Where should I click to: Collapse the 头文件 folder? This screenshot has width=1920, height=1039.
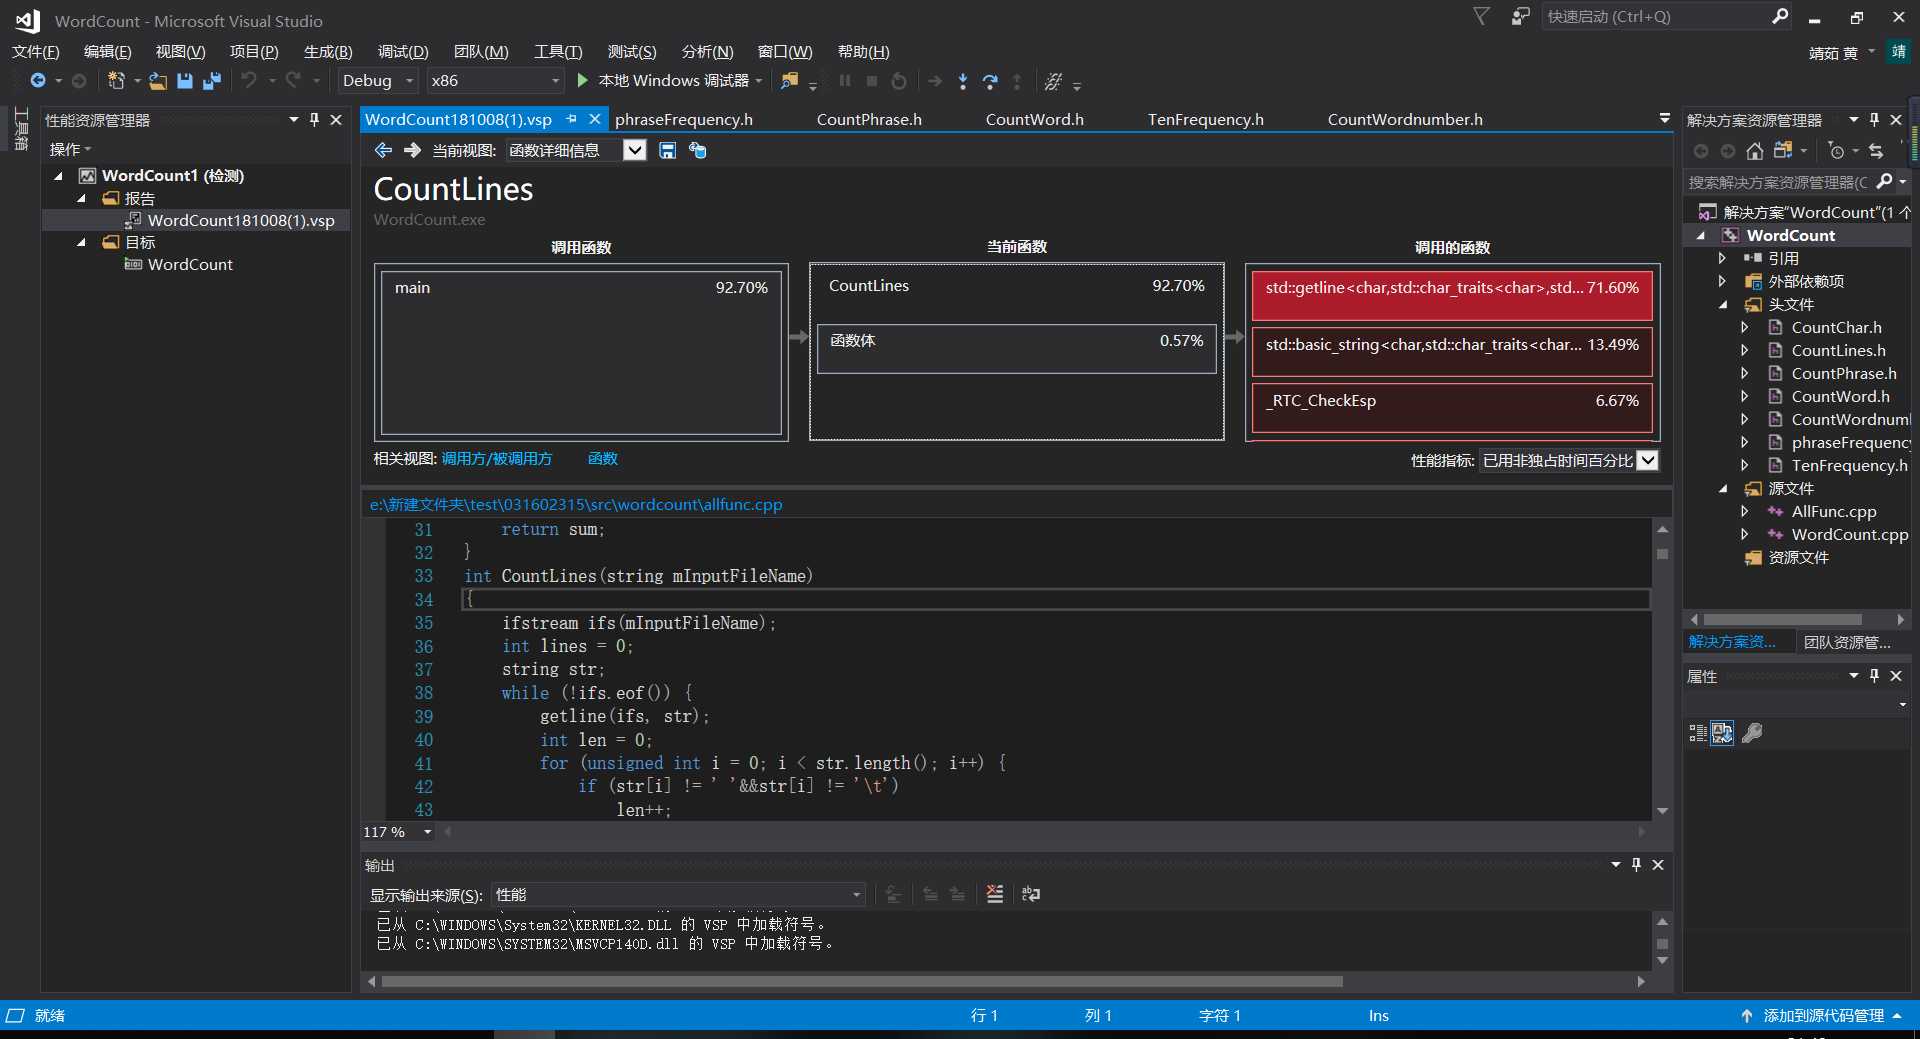click(1722, 304)
